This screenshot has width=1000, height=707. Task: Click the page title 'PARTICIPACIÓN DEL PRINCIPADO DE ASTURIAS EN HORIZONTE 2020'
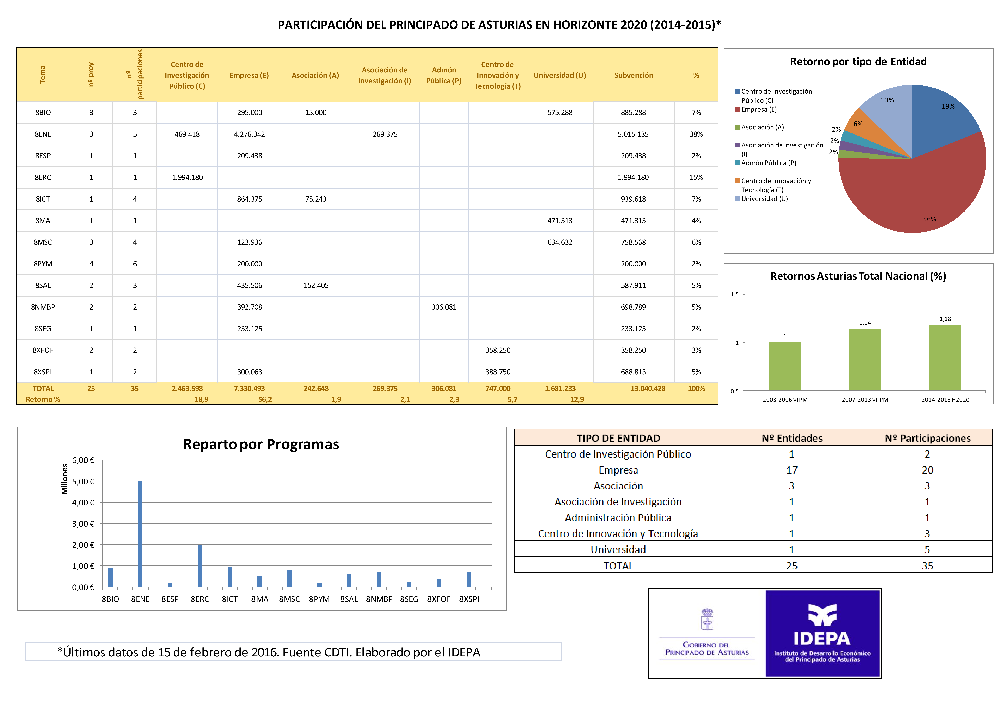(x=499, y=25)
